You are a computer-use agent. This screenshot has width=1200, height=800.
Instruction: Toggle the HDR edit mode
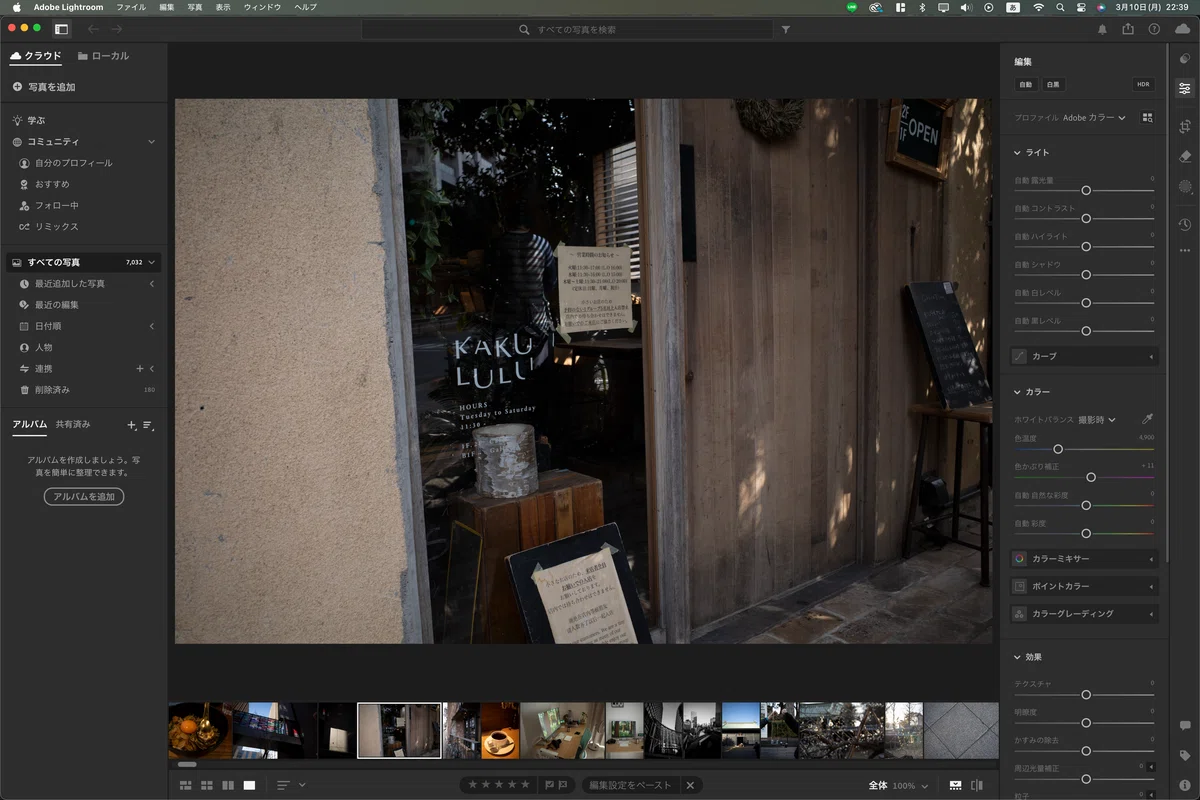pyautogui.click(x=1143, y=85)
